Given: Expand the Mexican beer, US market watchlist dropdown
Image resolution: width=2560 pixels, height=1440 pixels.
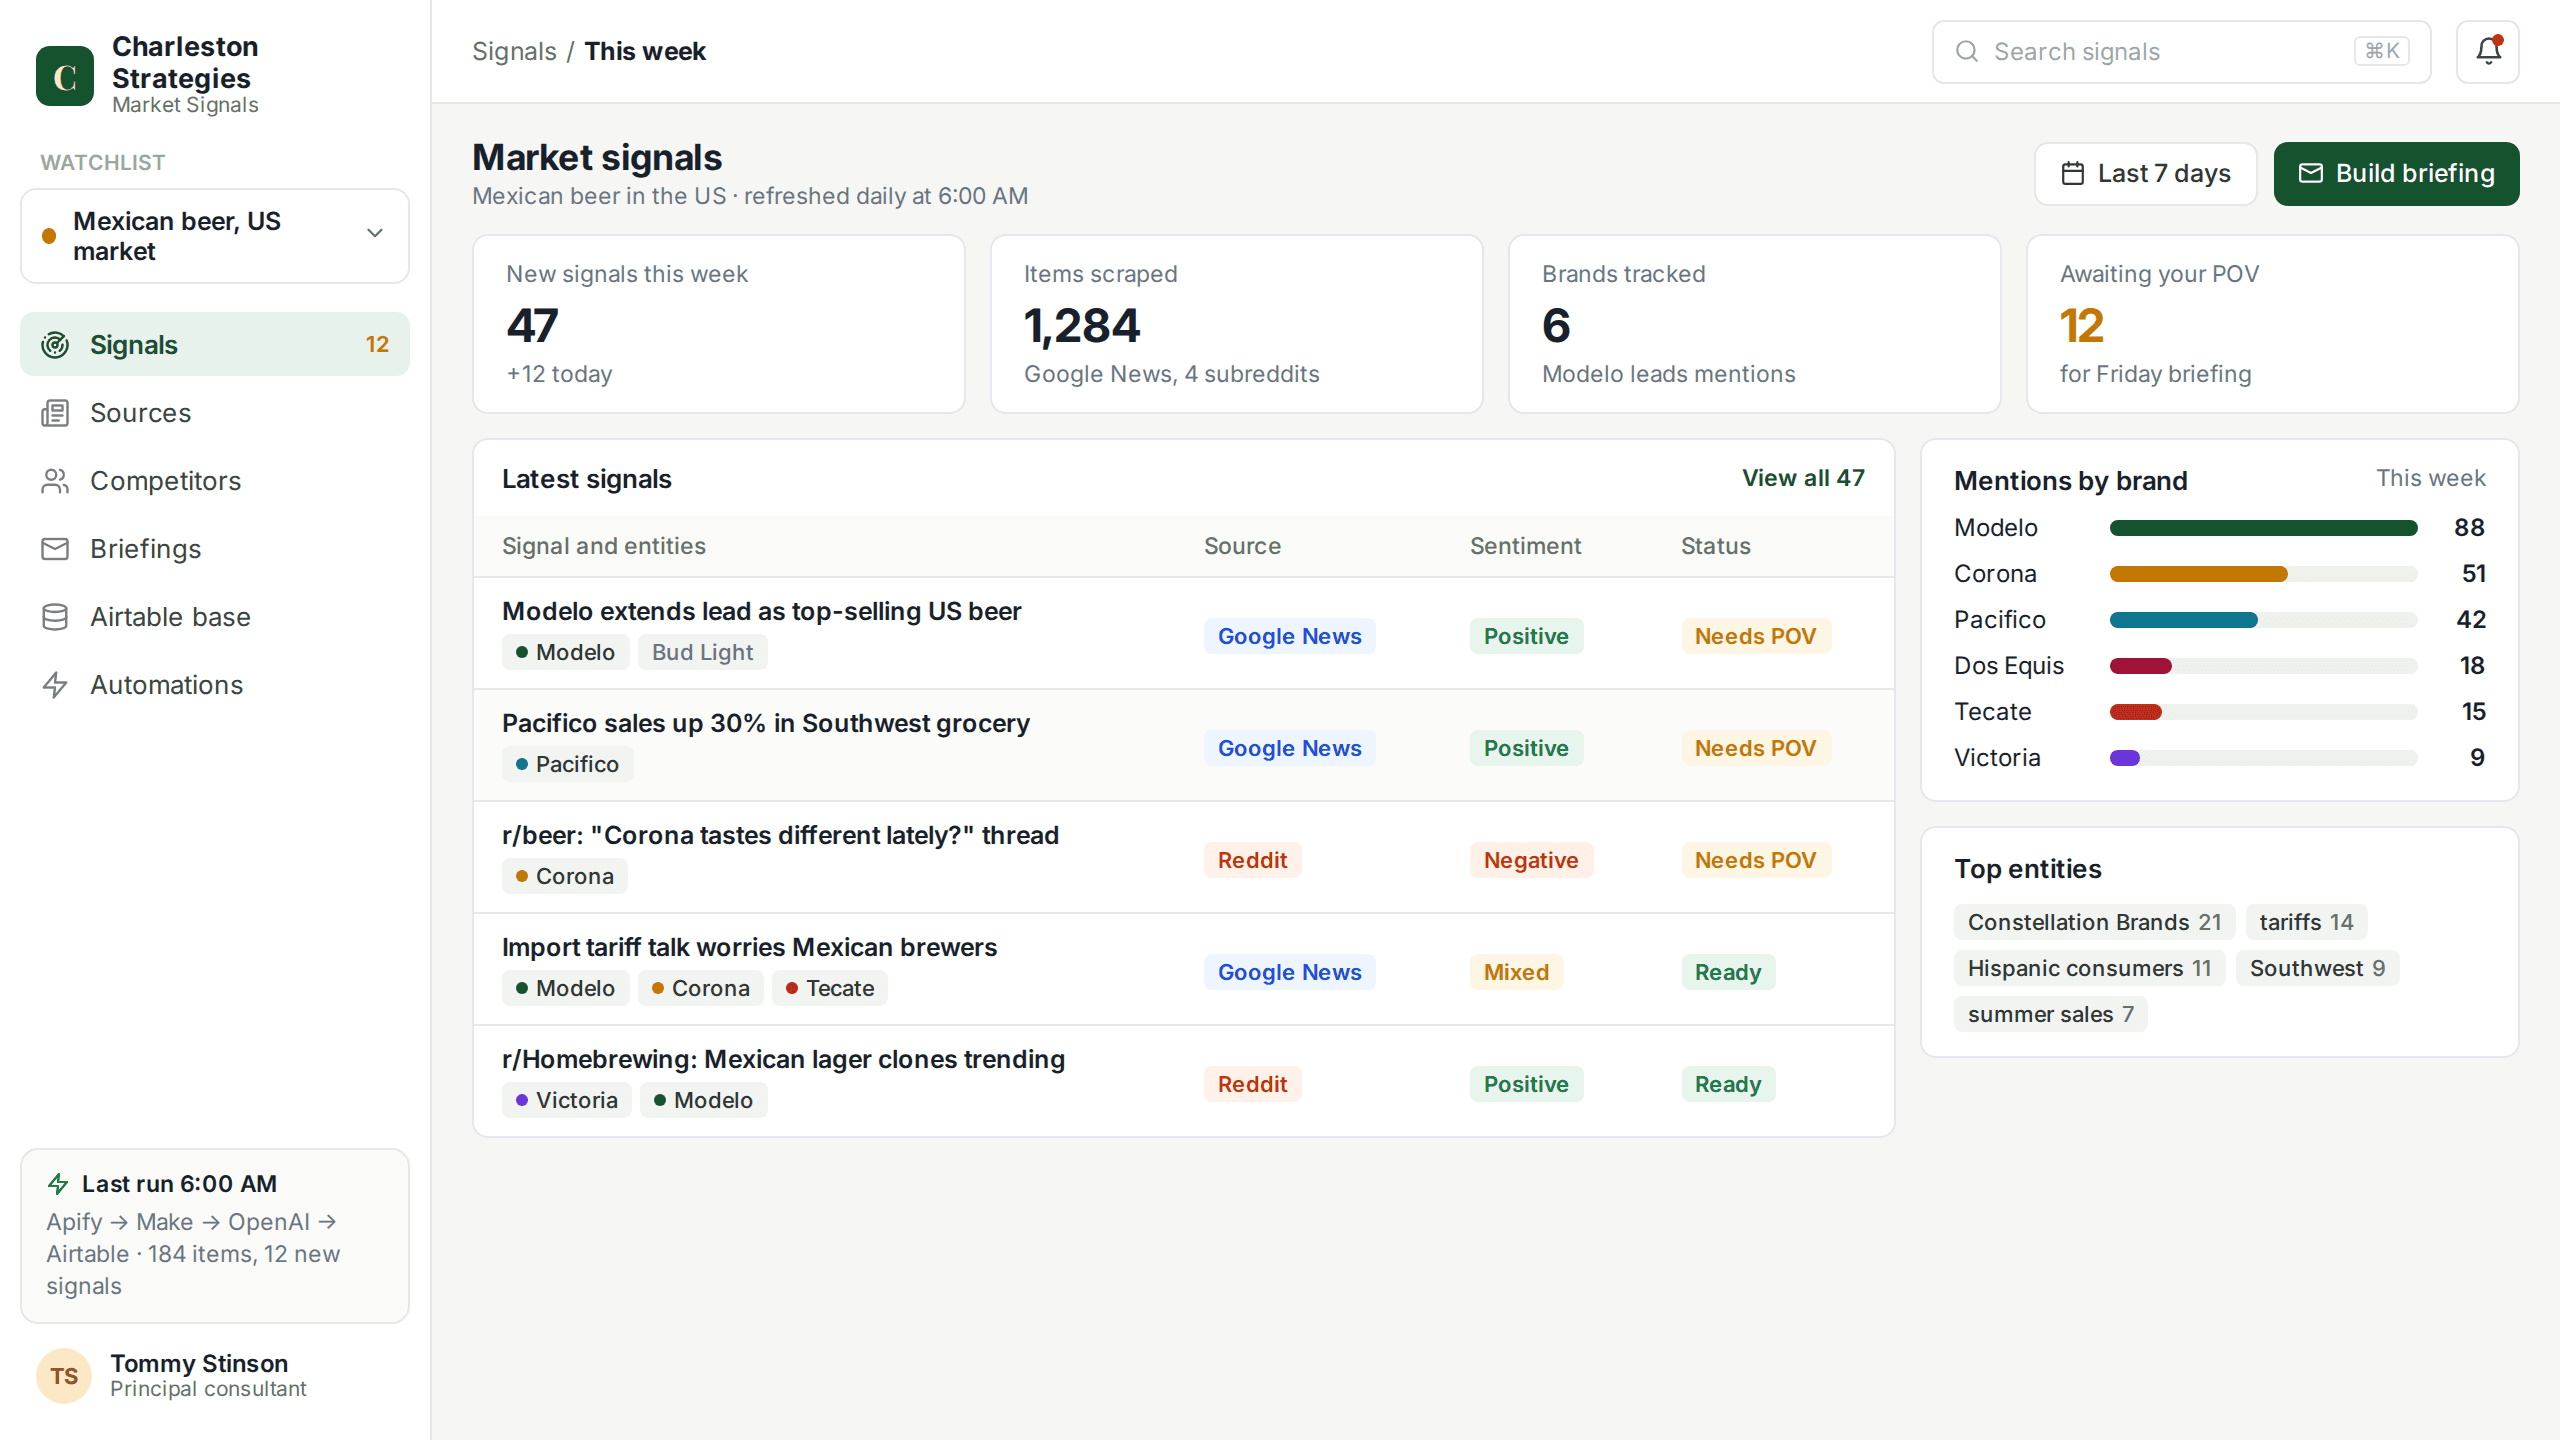Looking at the screenshot, I should coord(215,236).
